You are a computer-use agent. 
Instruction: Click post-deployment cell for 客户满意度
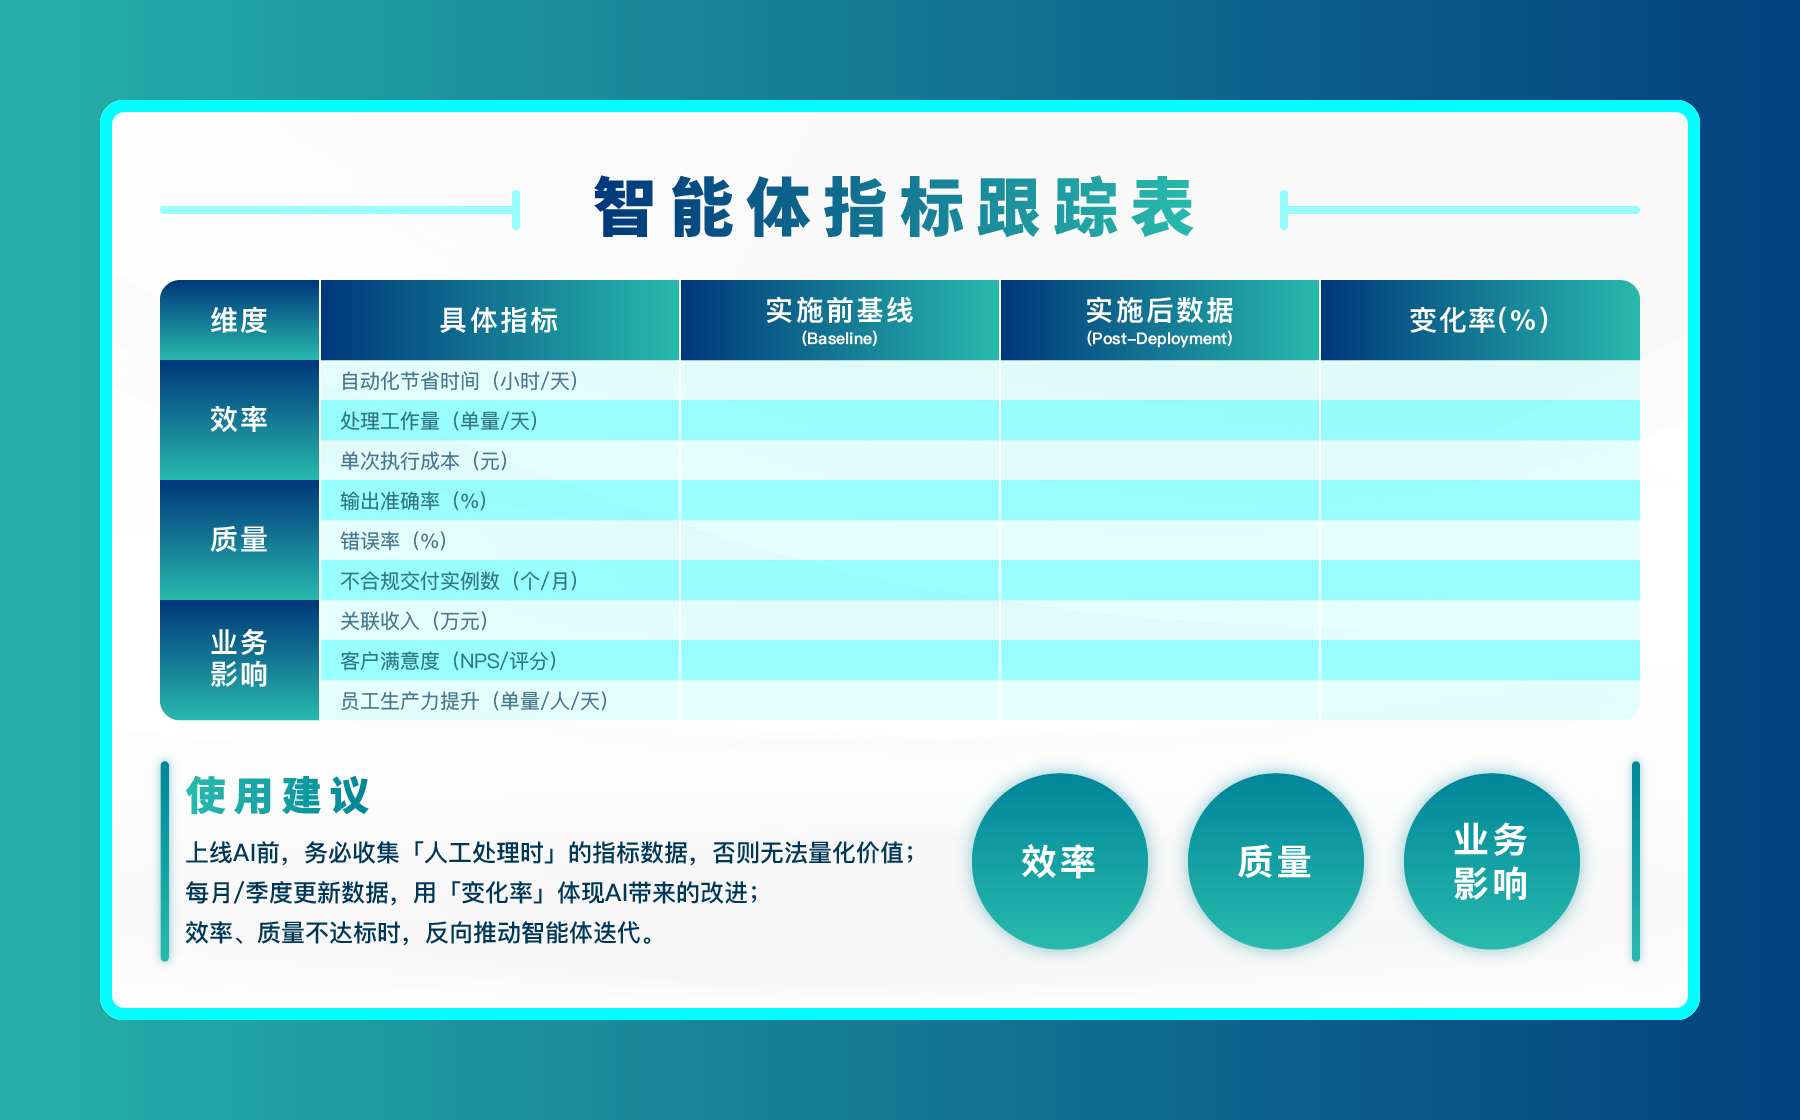pos(1160,660)
